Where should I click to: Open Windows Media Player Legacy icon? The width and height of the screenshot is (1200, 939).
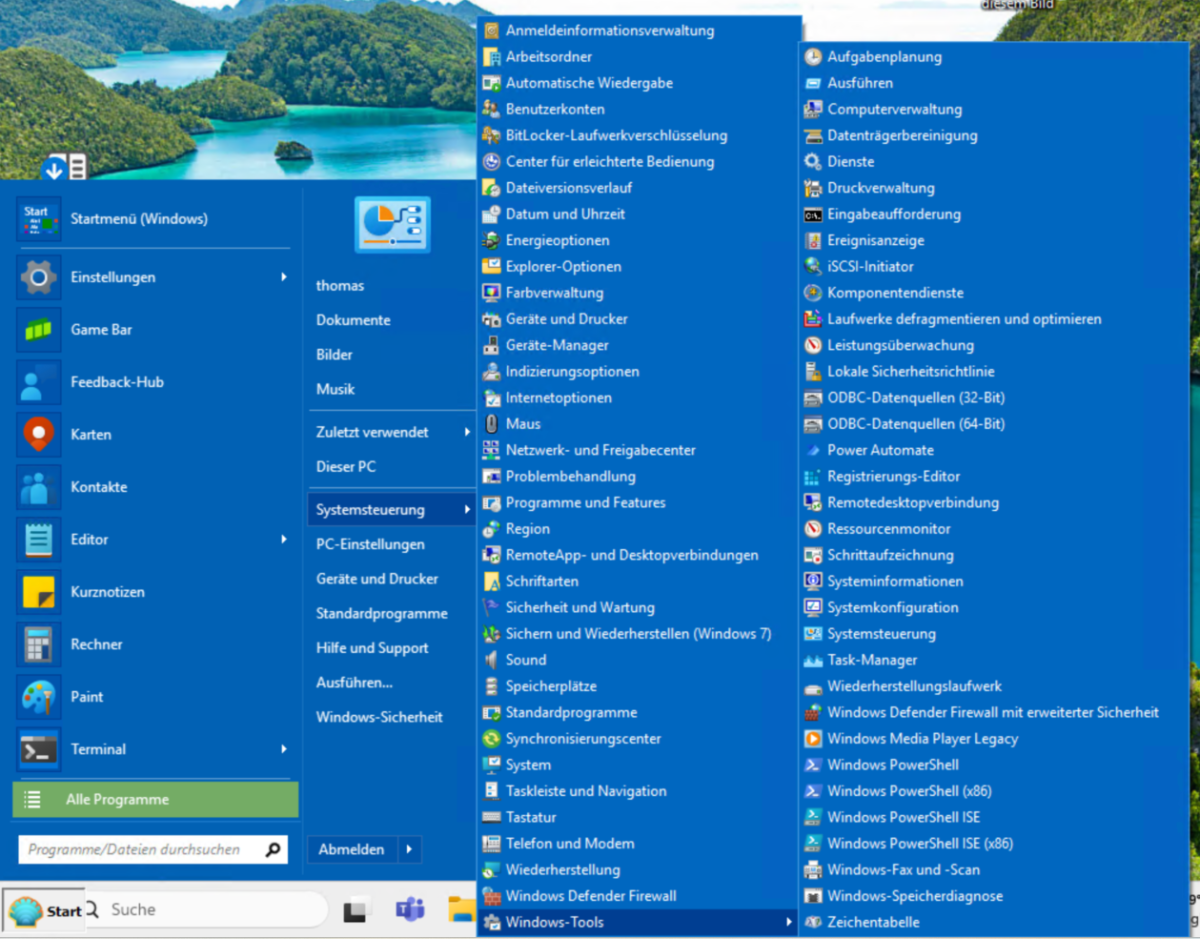tap(812, 739)
